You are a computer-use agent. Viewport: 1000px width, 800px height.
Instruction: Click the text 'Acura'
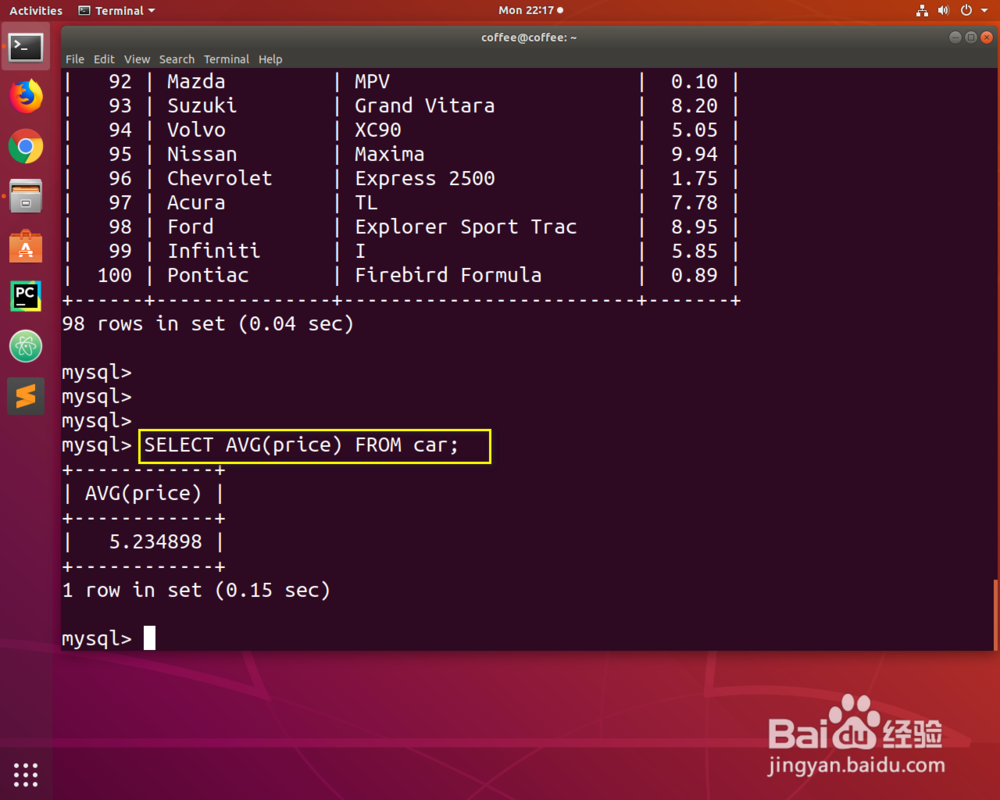coord(196,203)
